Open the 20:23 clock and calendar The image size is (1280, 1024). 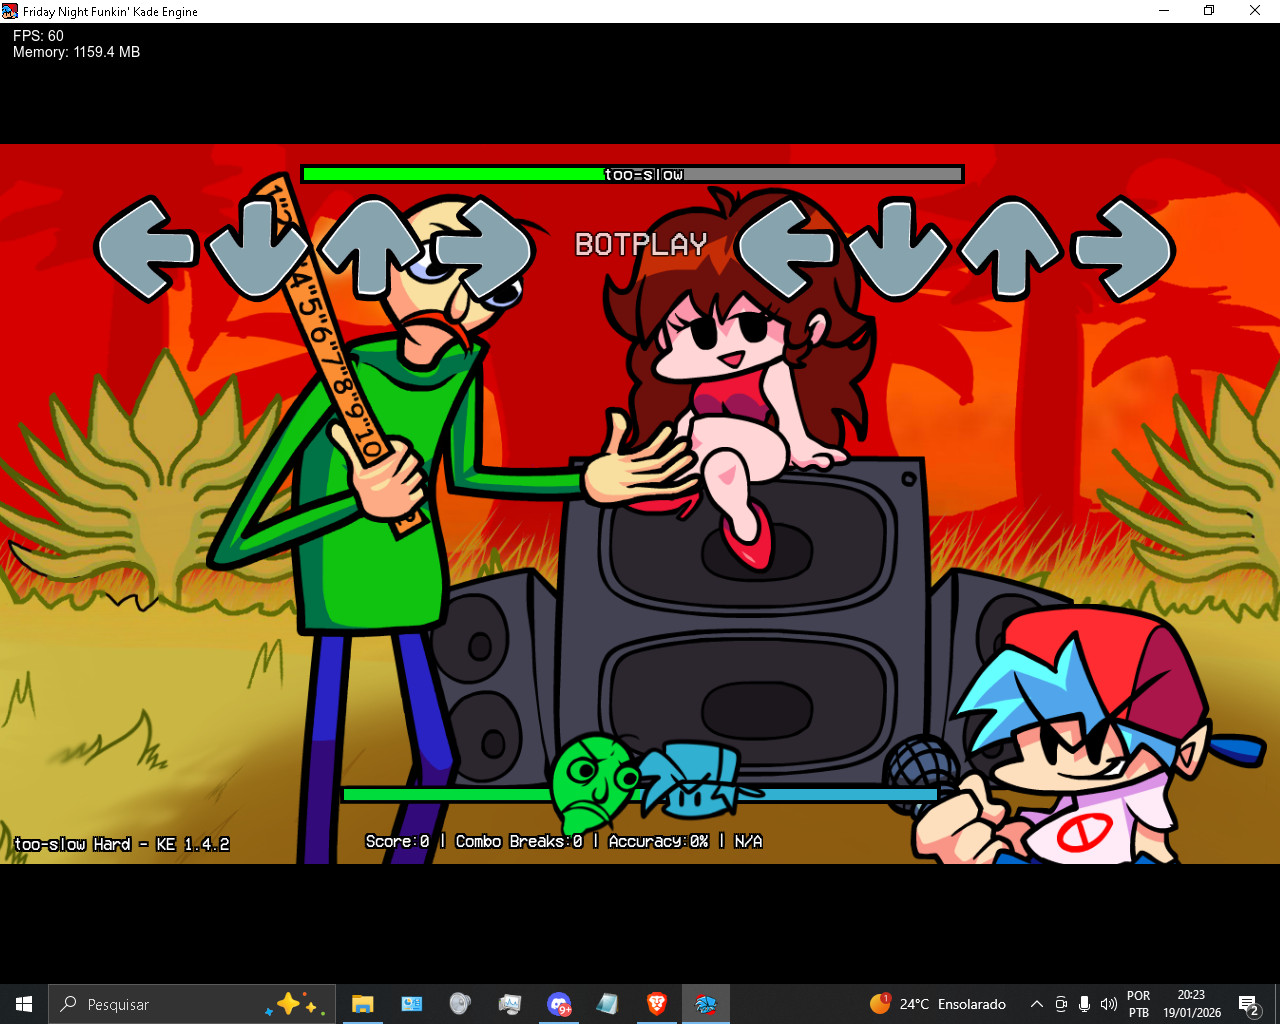[x=1191, y=1004]
